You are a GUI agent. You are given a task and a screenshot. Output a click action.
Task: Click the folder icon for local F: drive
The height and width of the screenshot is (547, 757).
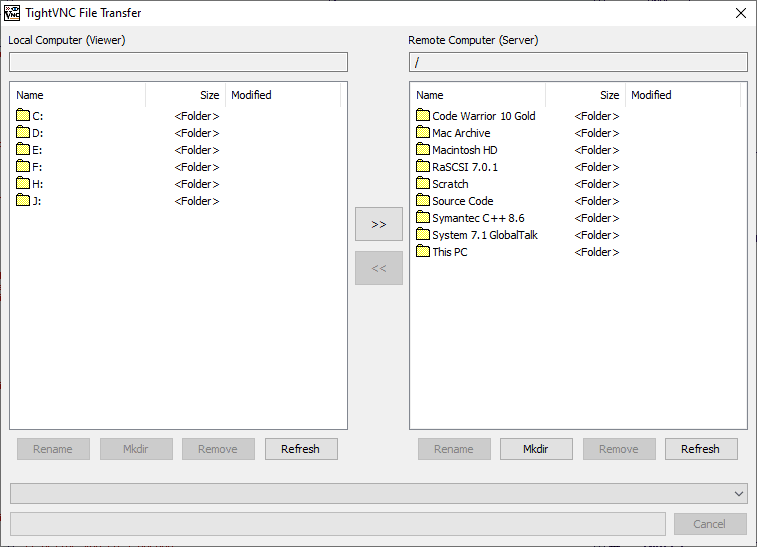click(23, 166)
